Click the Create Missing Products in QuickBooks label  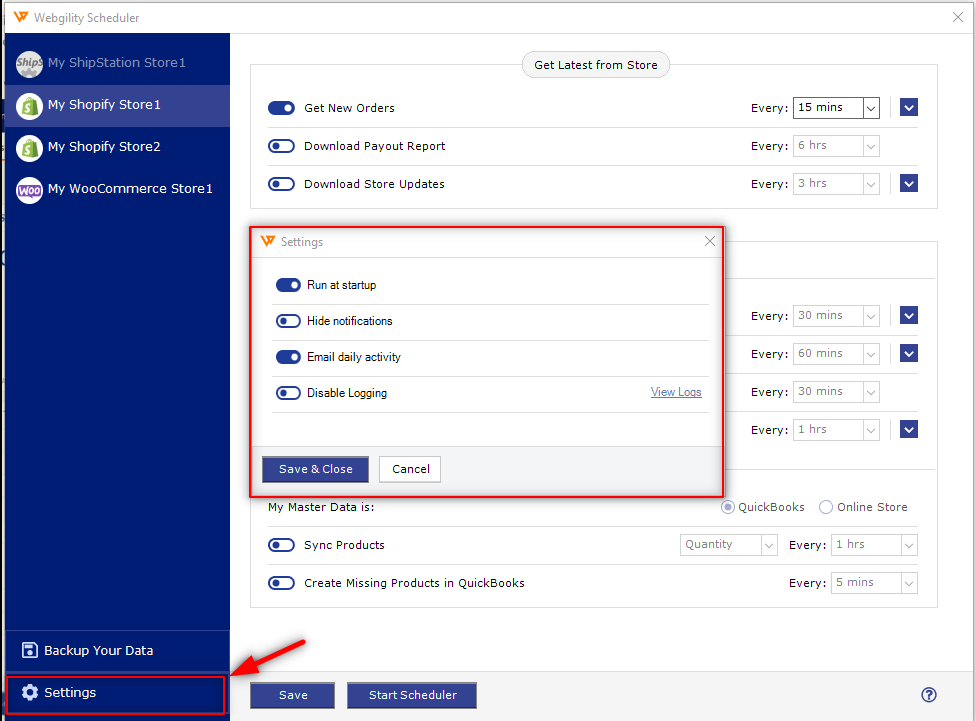click(414, 583)
